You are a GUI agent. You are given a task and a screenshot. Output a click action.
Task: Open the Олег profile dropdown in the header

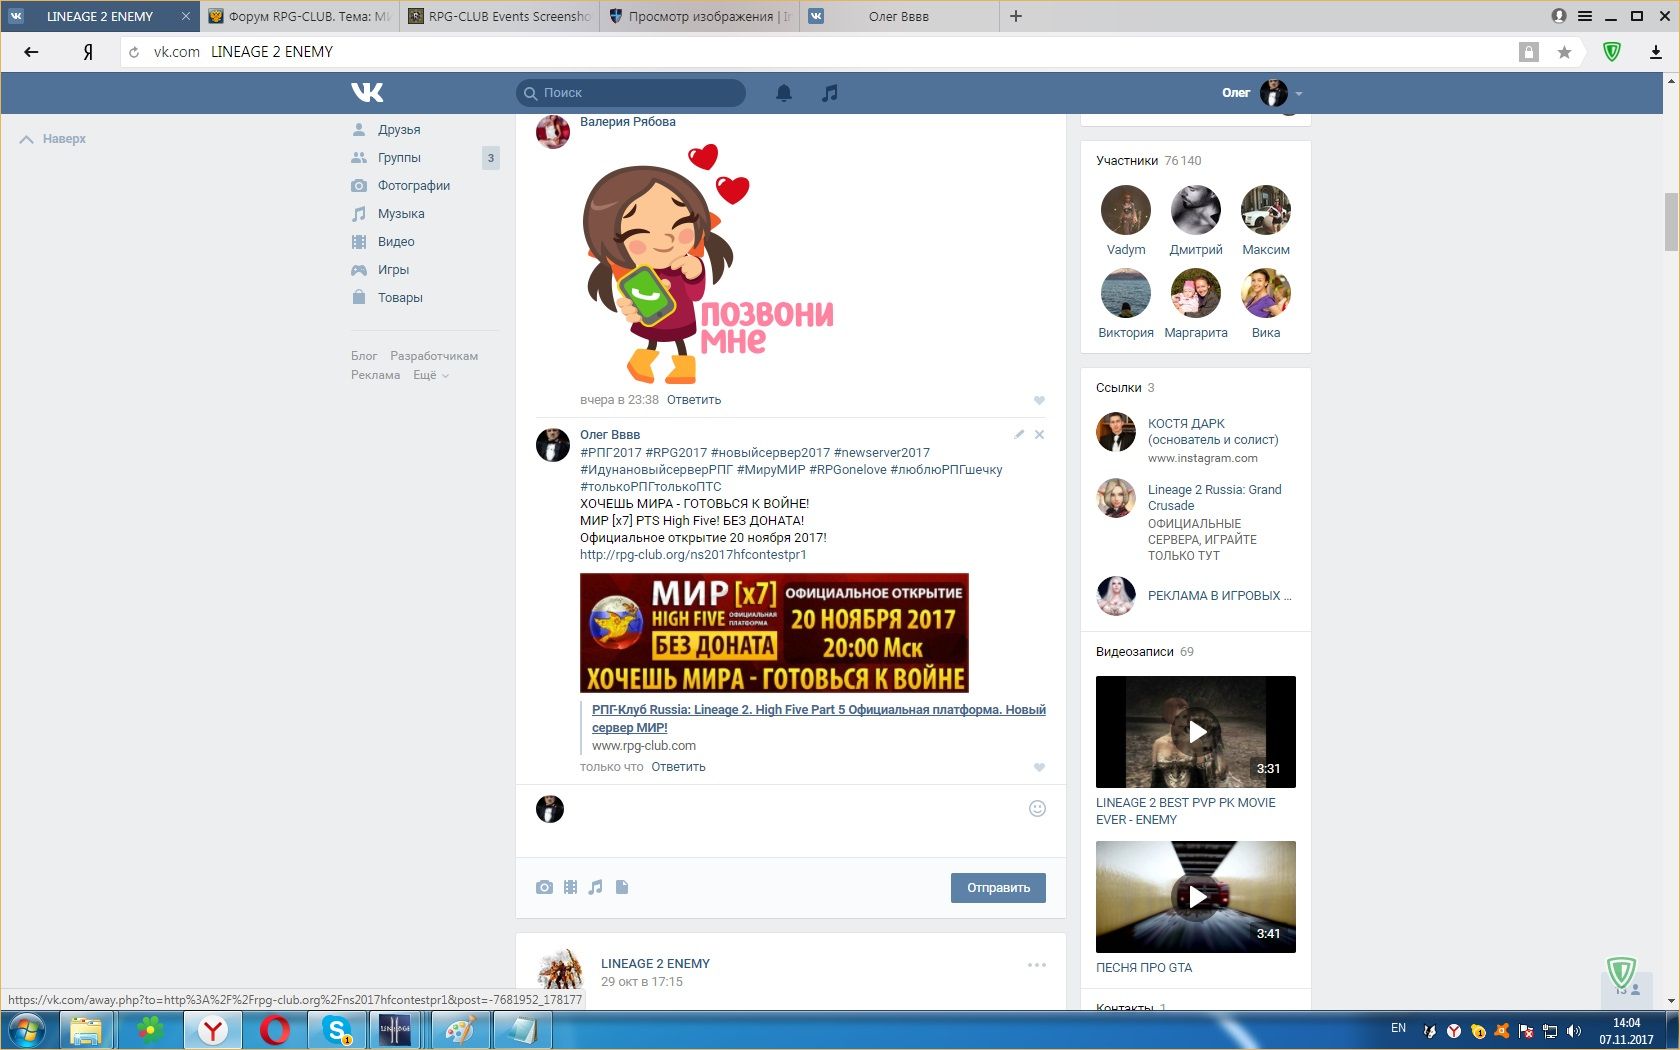1262,93
